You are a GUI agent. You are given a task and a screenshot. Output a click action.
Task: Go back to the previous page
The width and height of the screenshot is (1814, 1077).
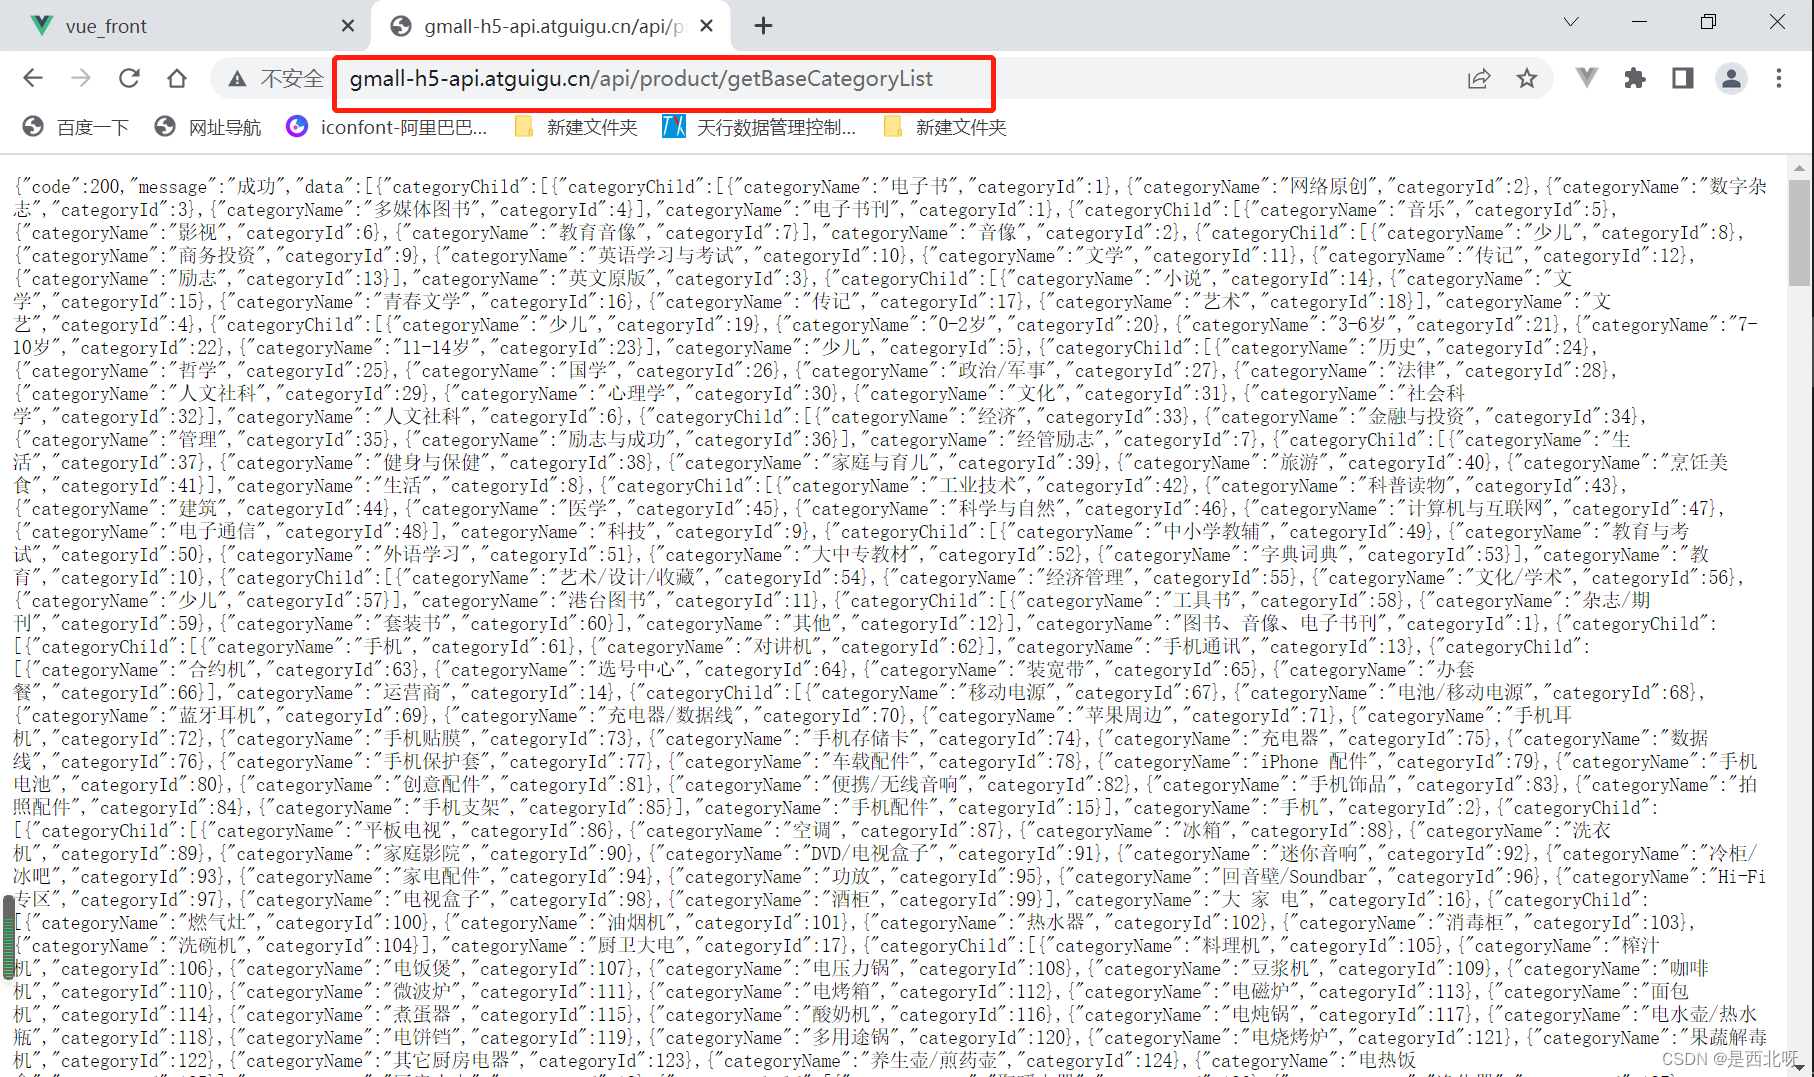point(33,78)
